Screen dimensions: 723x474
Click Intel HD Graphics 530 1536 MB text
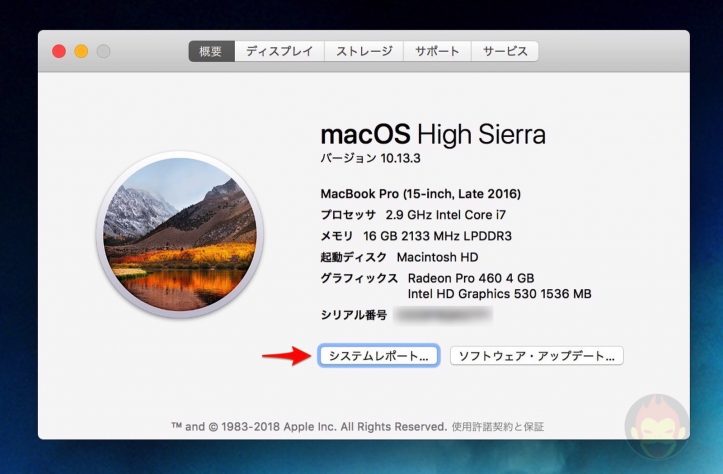point(499,294)
